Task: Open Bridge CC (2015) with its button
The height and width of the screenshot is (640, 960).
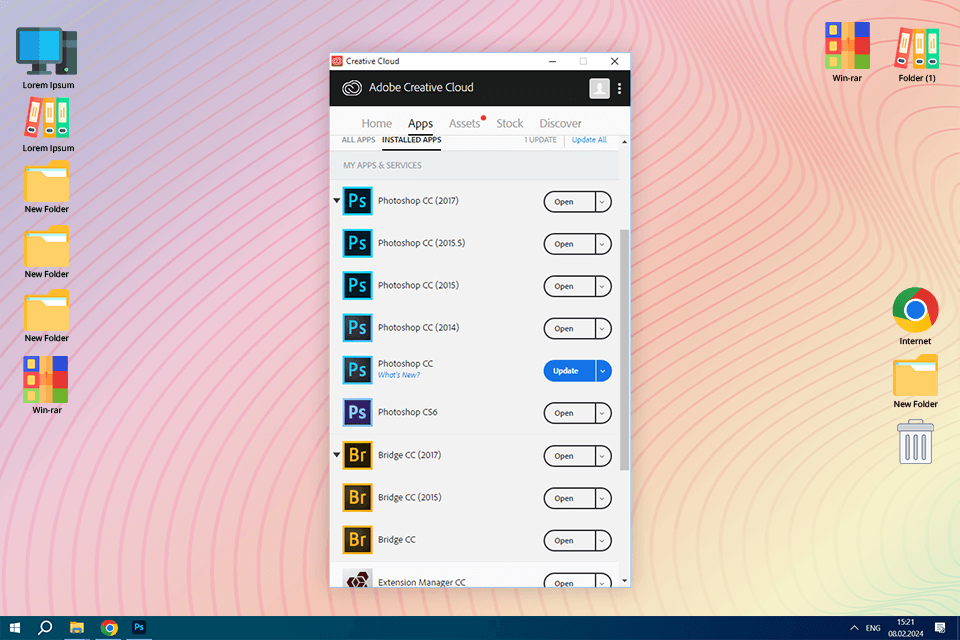Action: pyautogui.click(x=569, y=498)
